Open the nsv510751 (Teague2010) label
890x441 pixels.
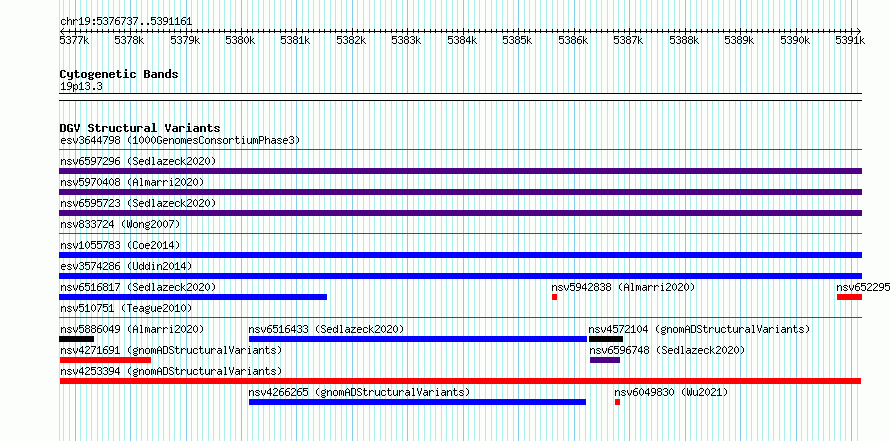point(126,308)
